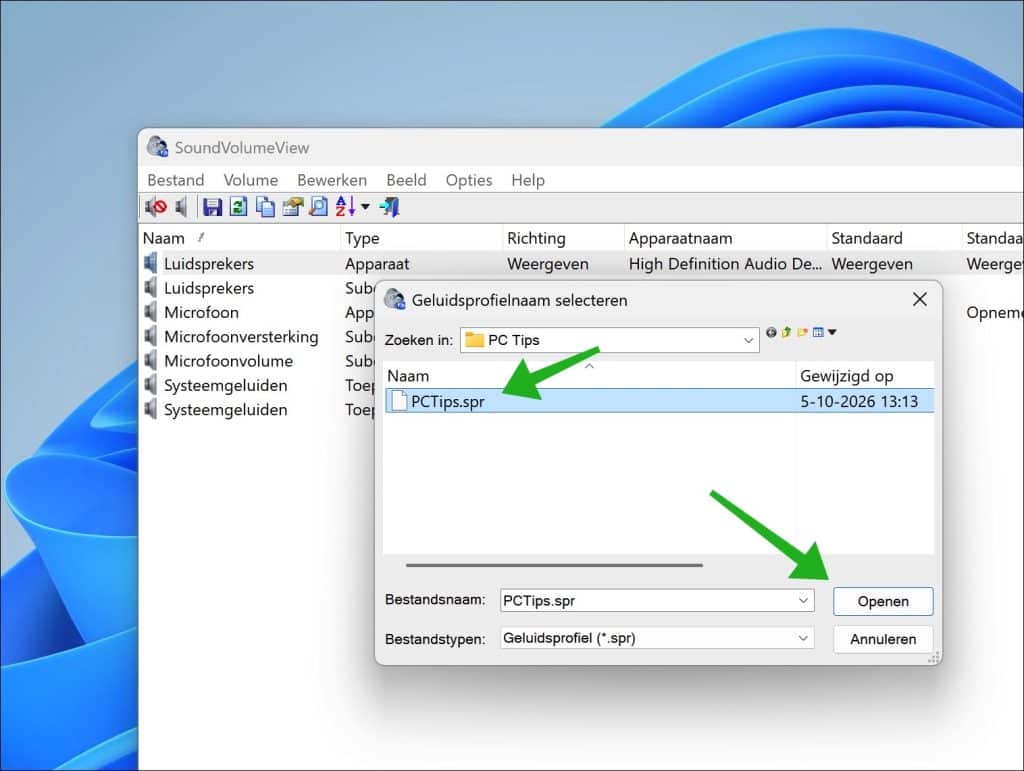Click the date '5-10-2026 13:13'
Viewport: 1024px width, 771px height.
click(x=859, y=401)
